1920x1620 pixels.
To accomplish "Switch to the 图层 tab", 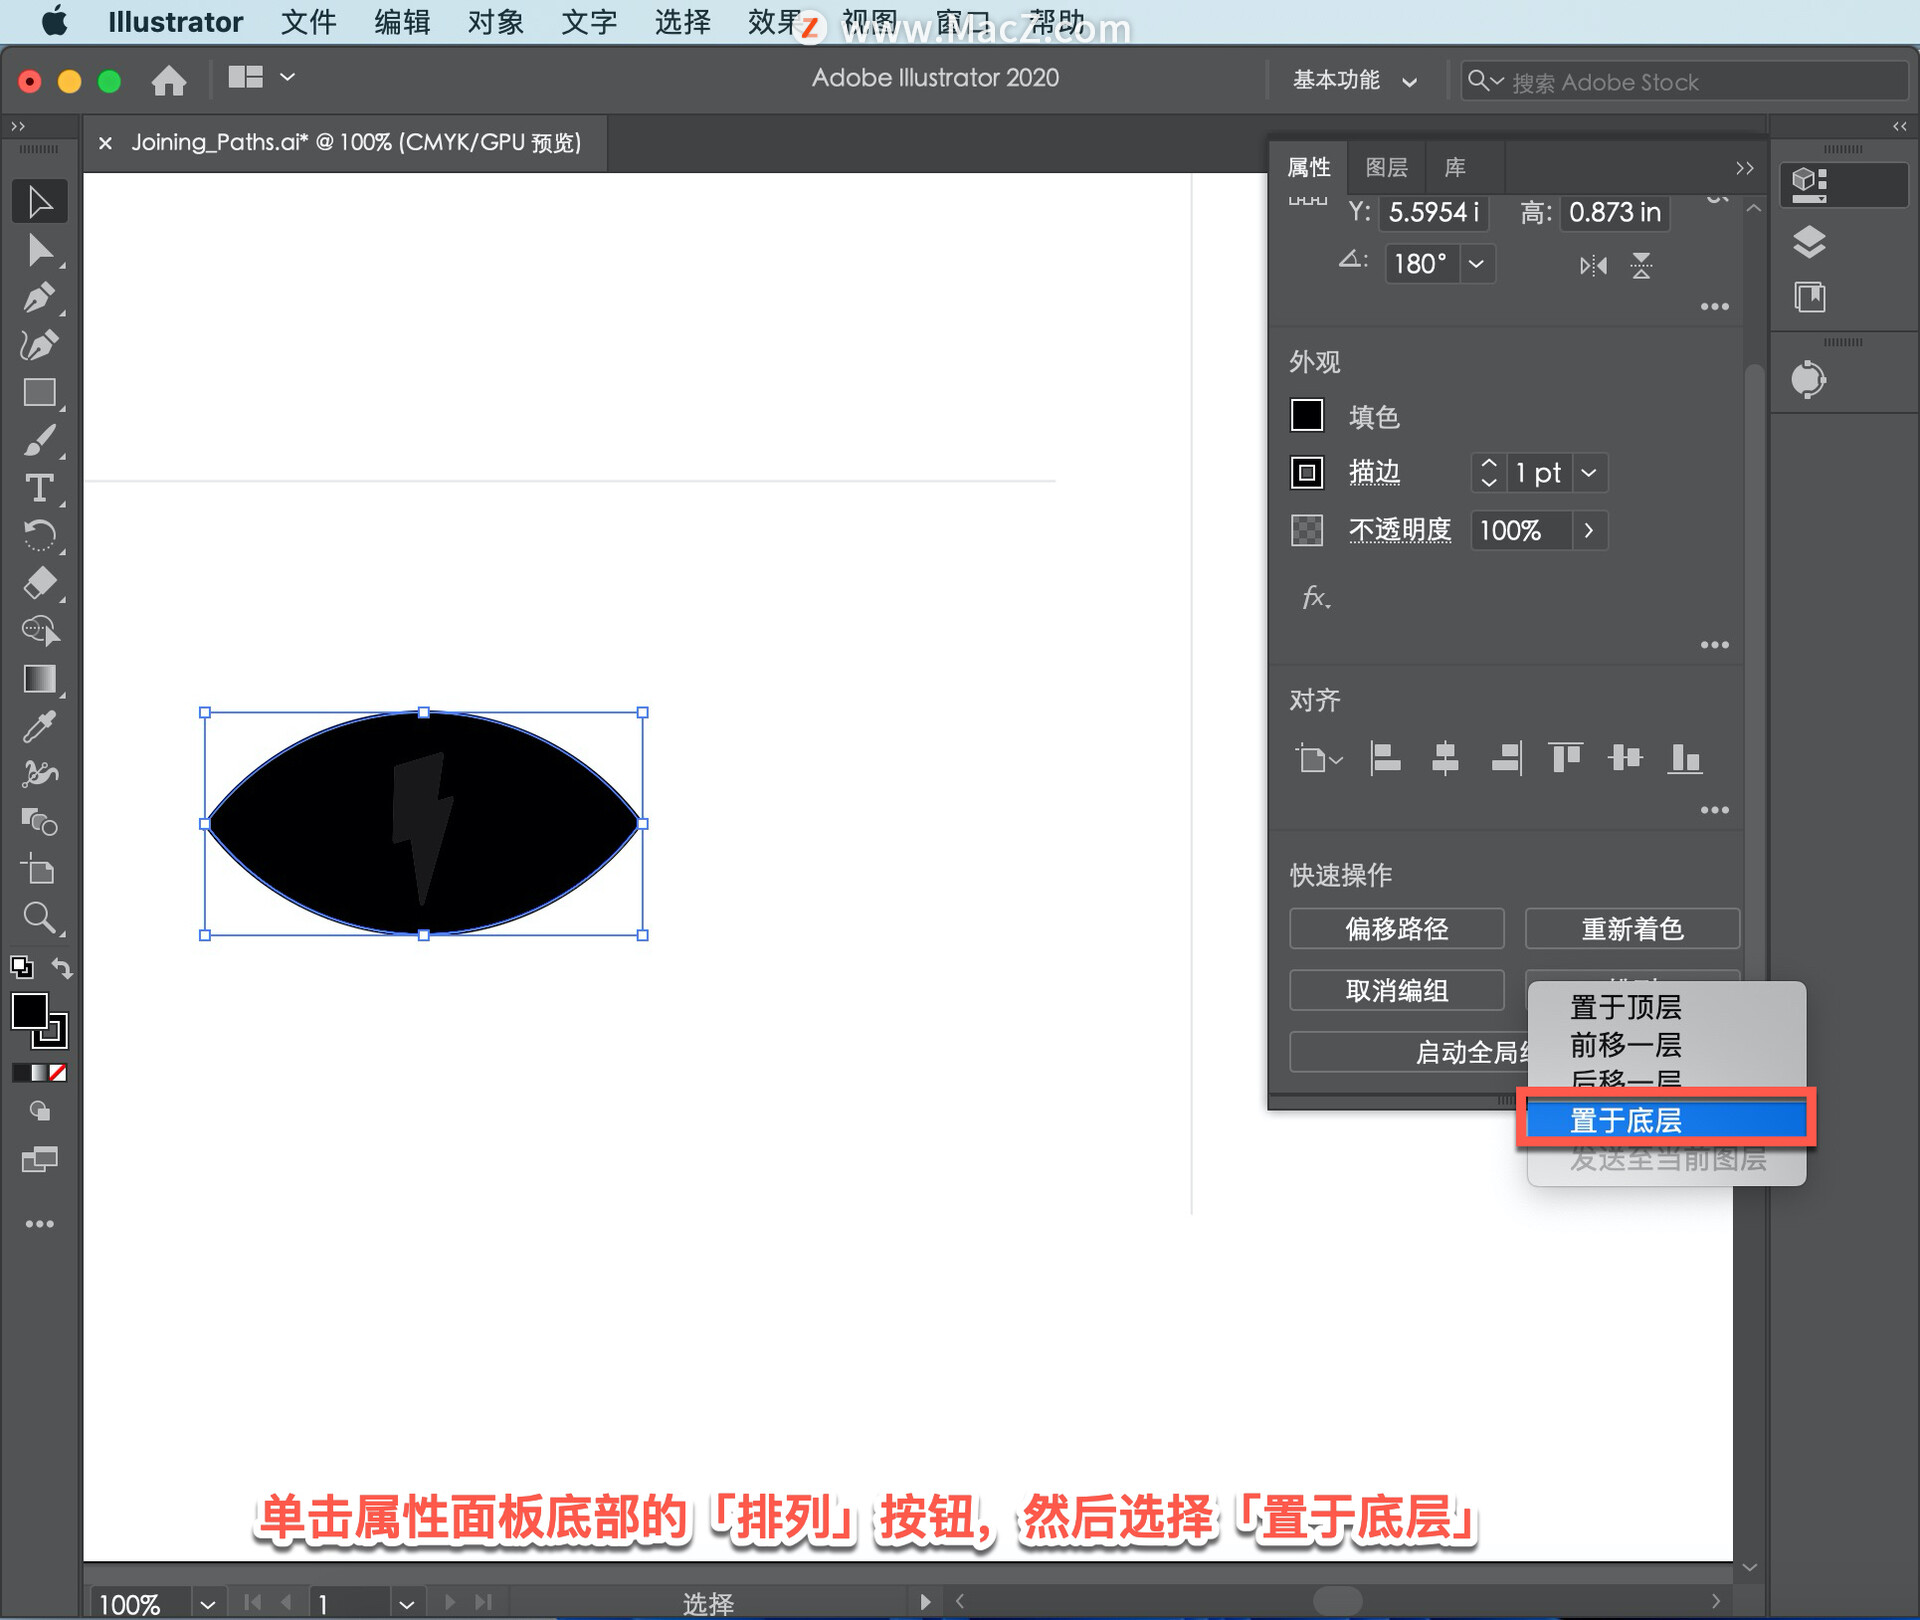I will pos(1386,167).
